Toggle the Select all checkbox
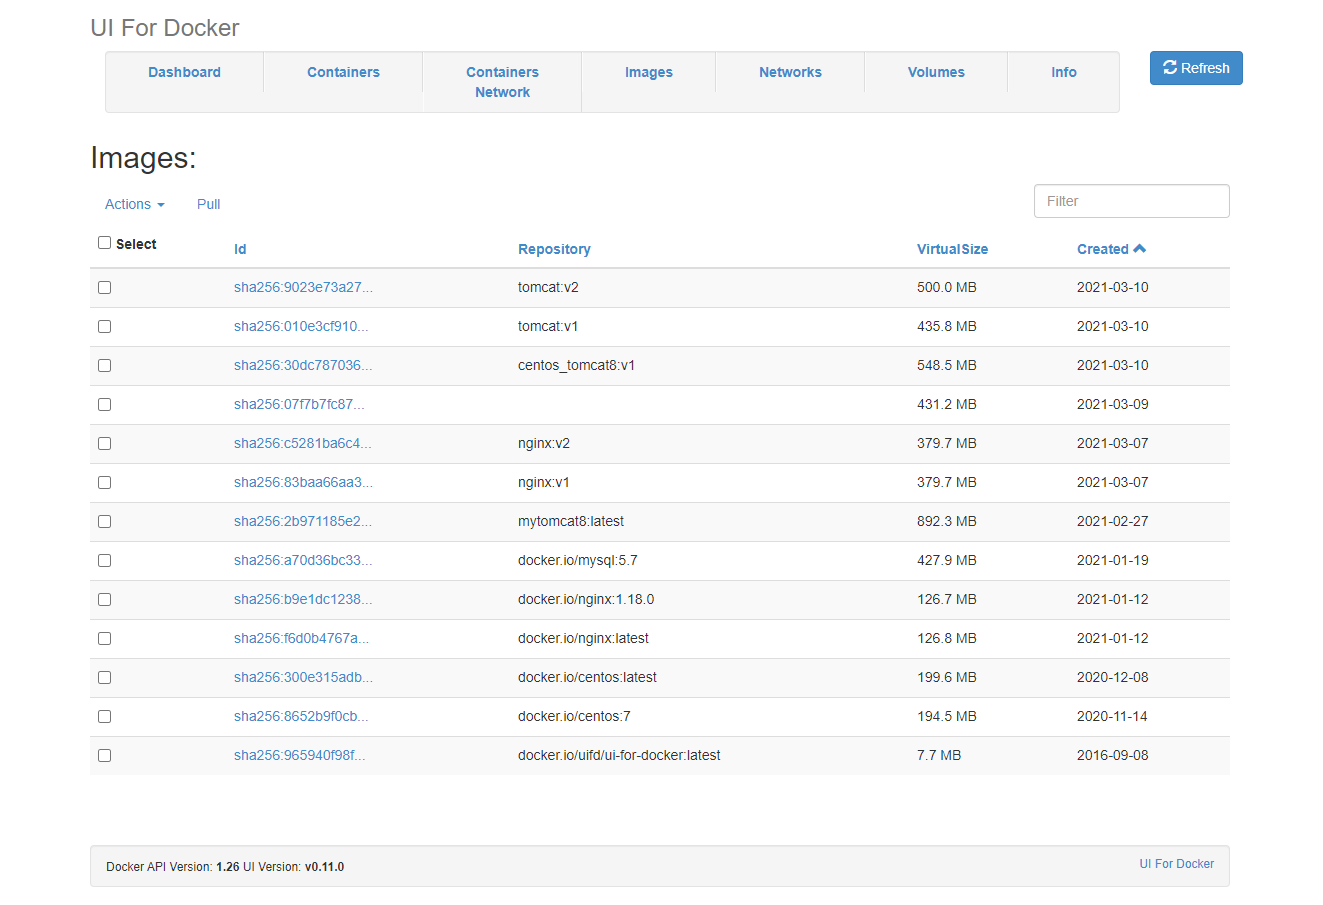 [x=104, y=243]
